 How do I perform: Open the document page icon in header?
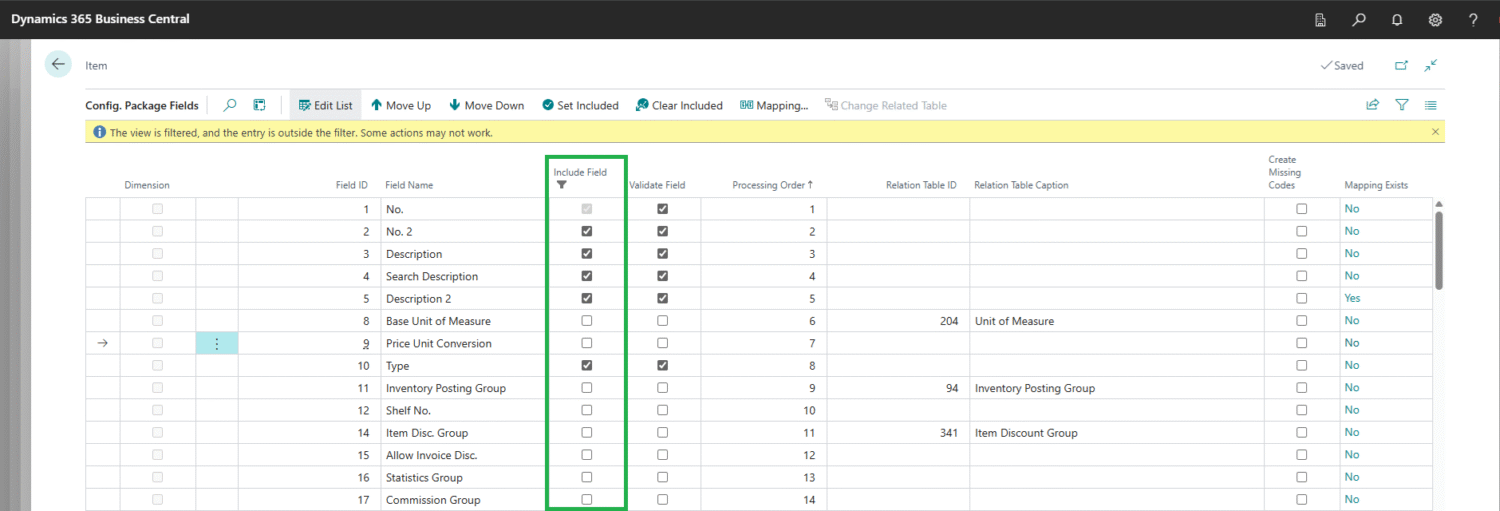1320,19
